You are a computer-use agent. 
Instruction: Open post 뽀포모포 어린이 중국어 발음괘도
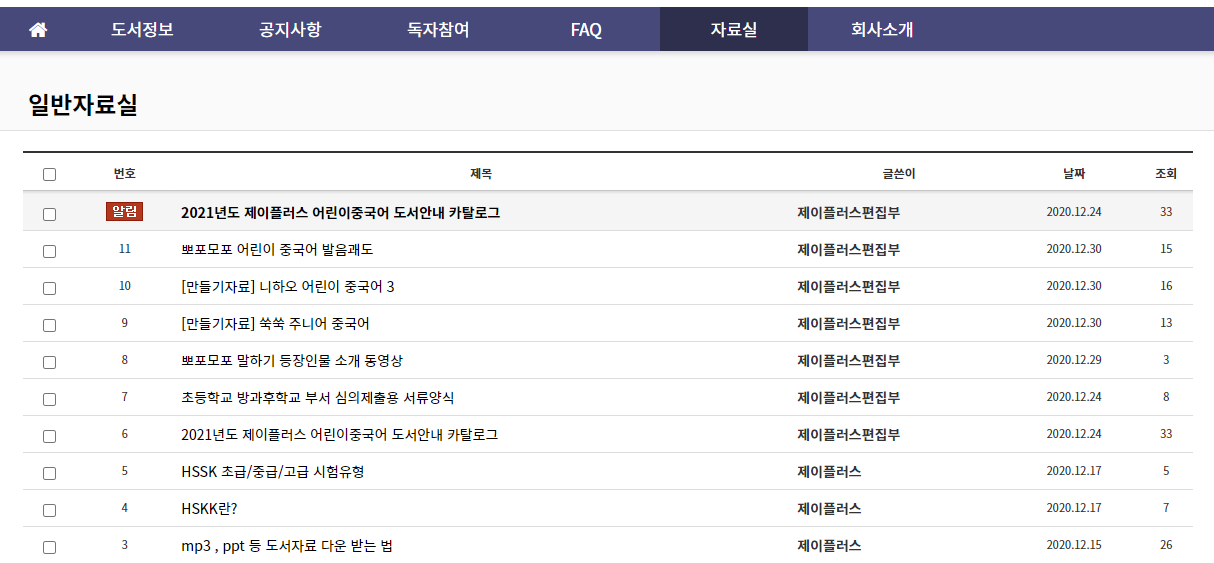pos(277,249)
